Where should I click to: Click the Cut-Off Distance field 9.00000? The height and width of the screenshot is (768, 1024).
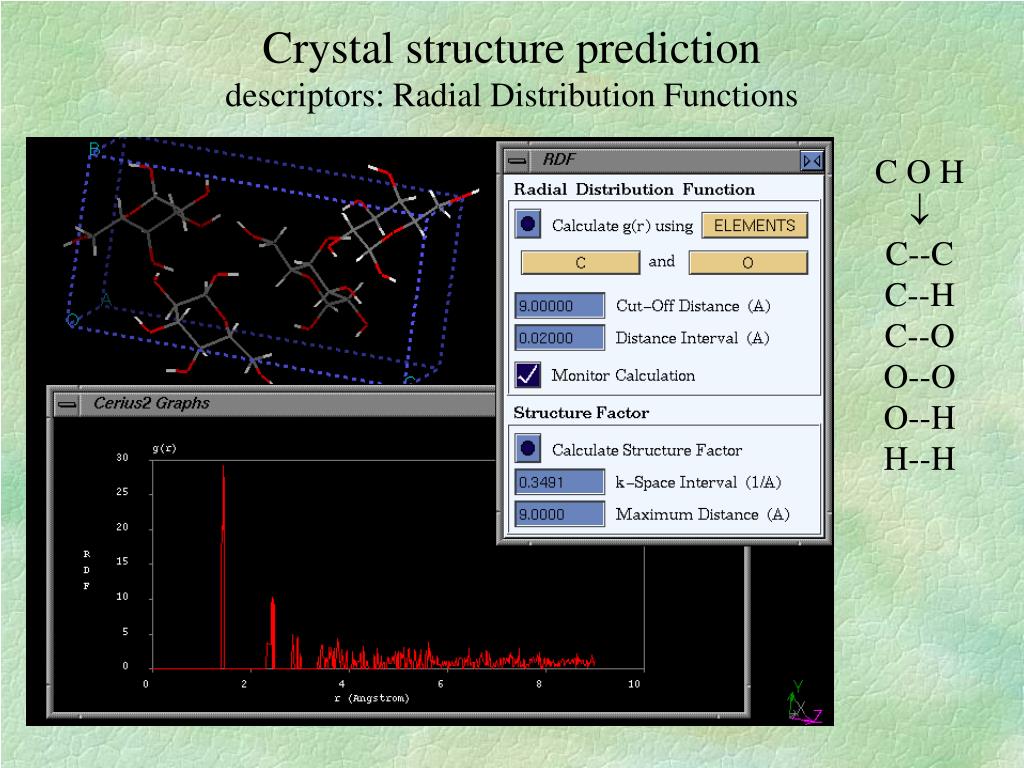click(560, 306)
